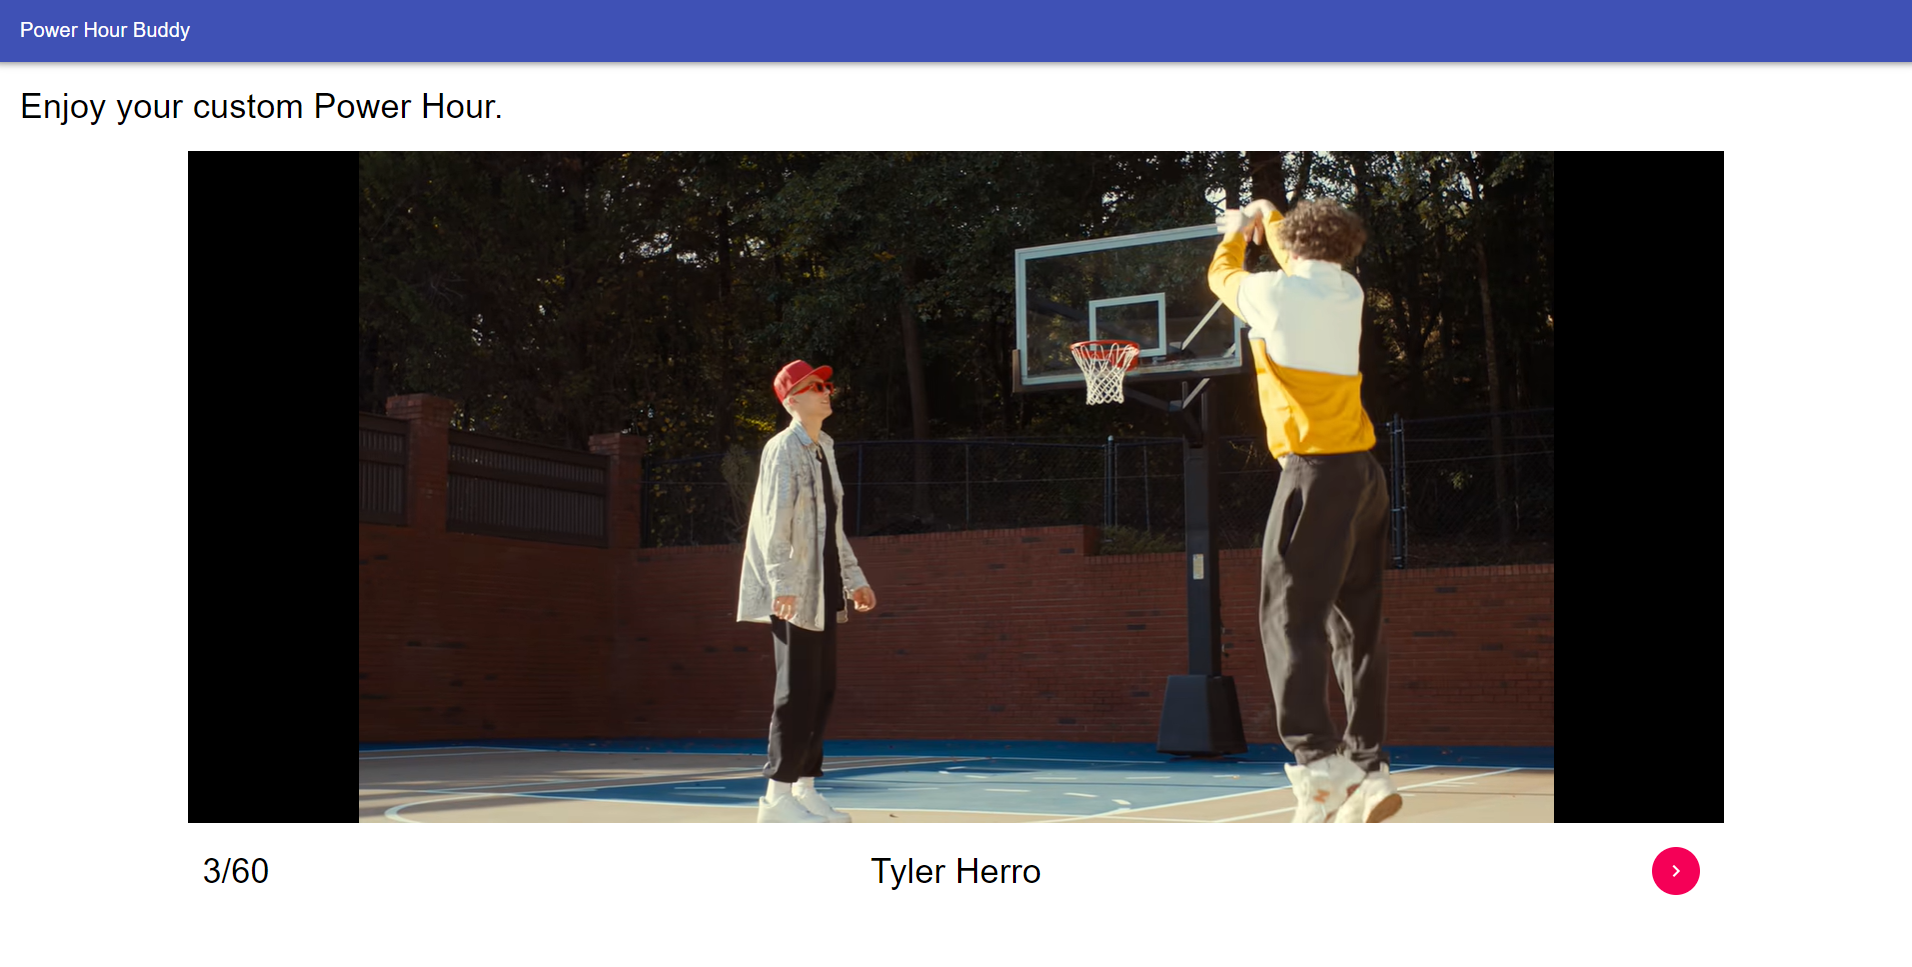Click the black hoop pole base
1912x967 pixels.
(1201, 715)
